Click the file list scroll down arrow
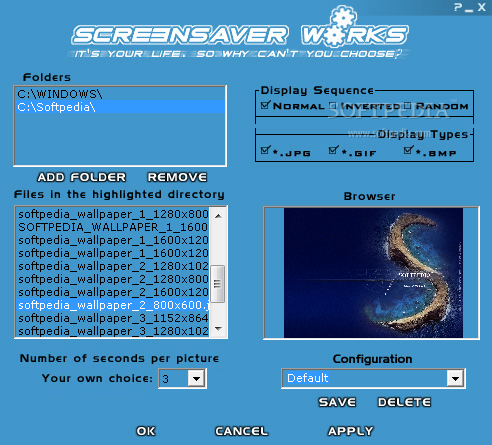 pos(218,329)
